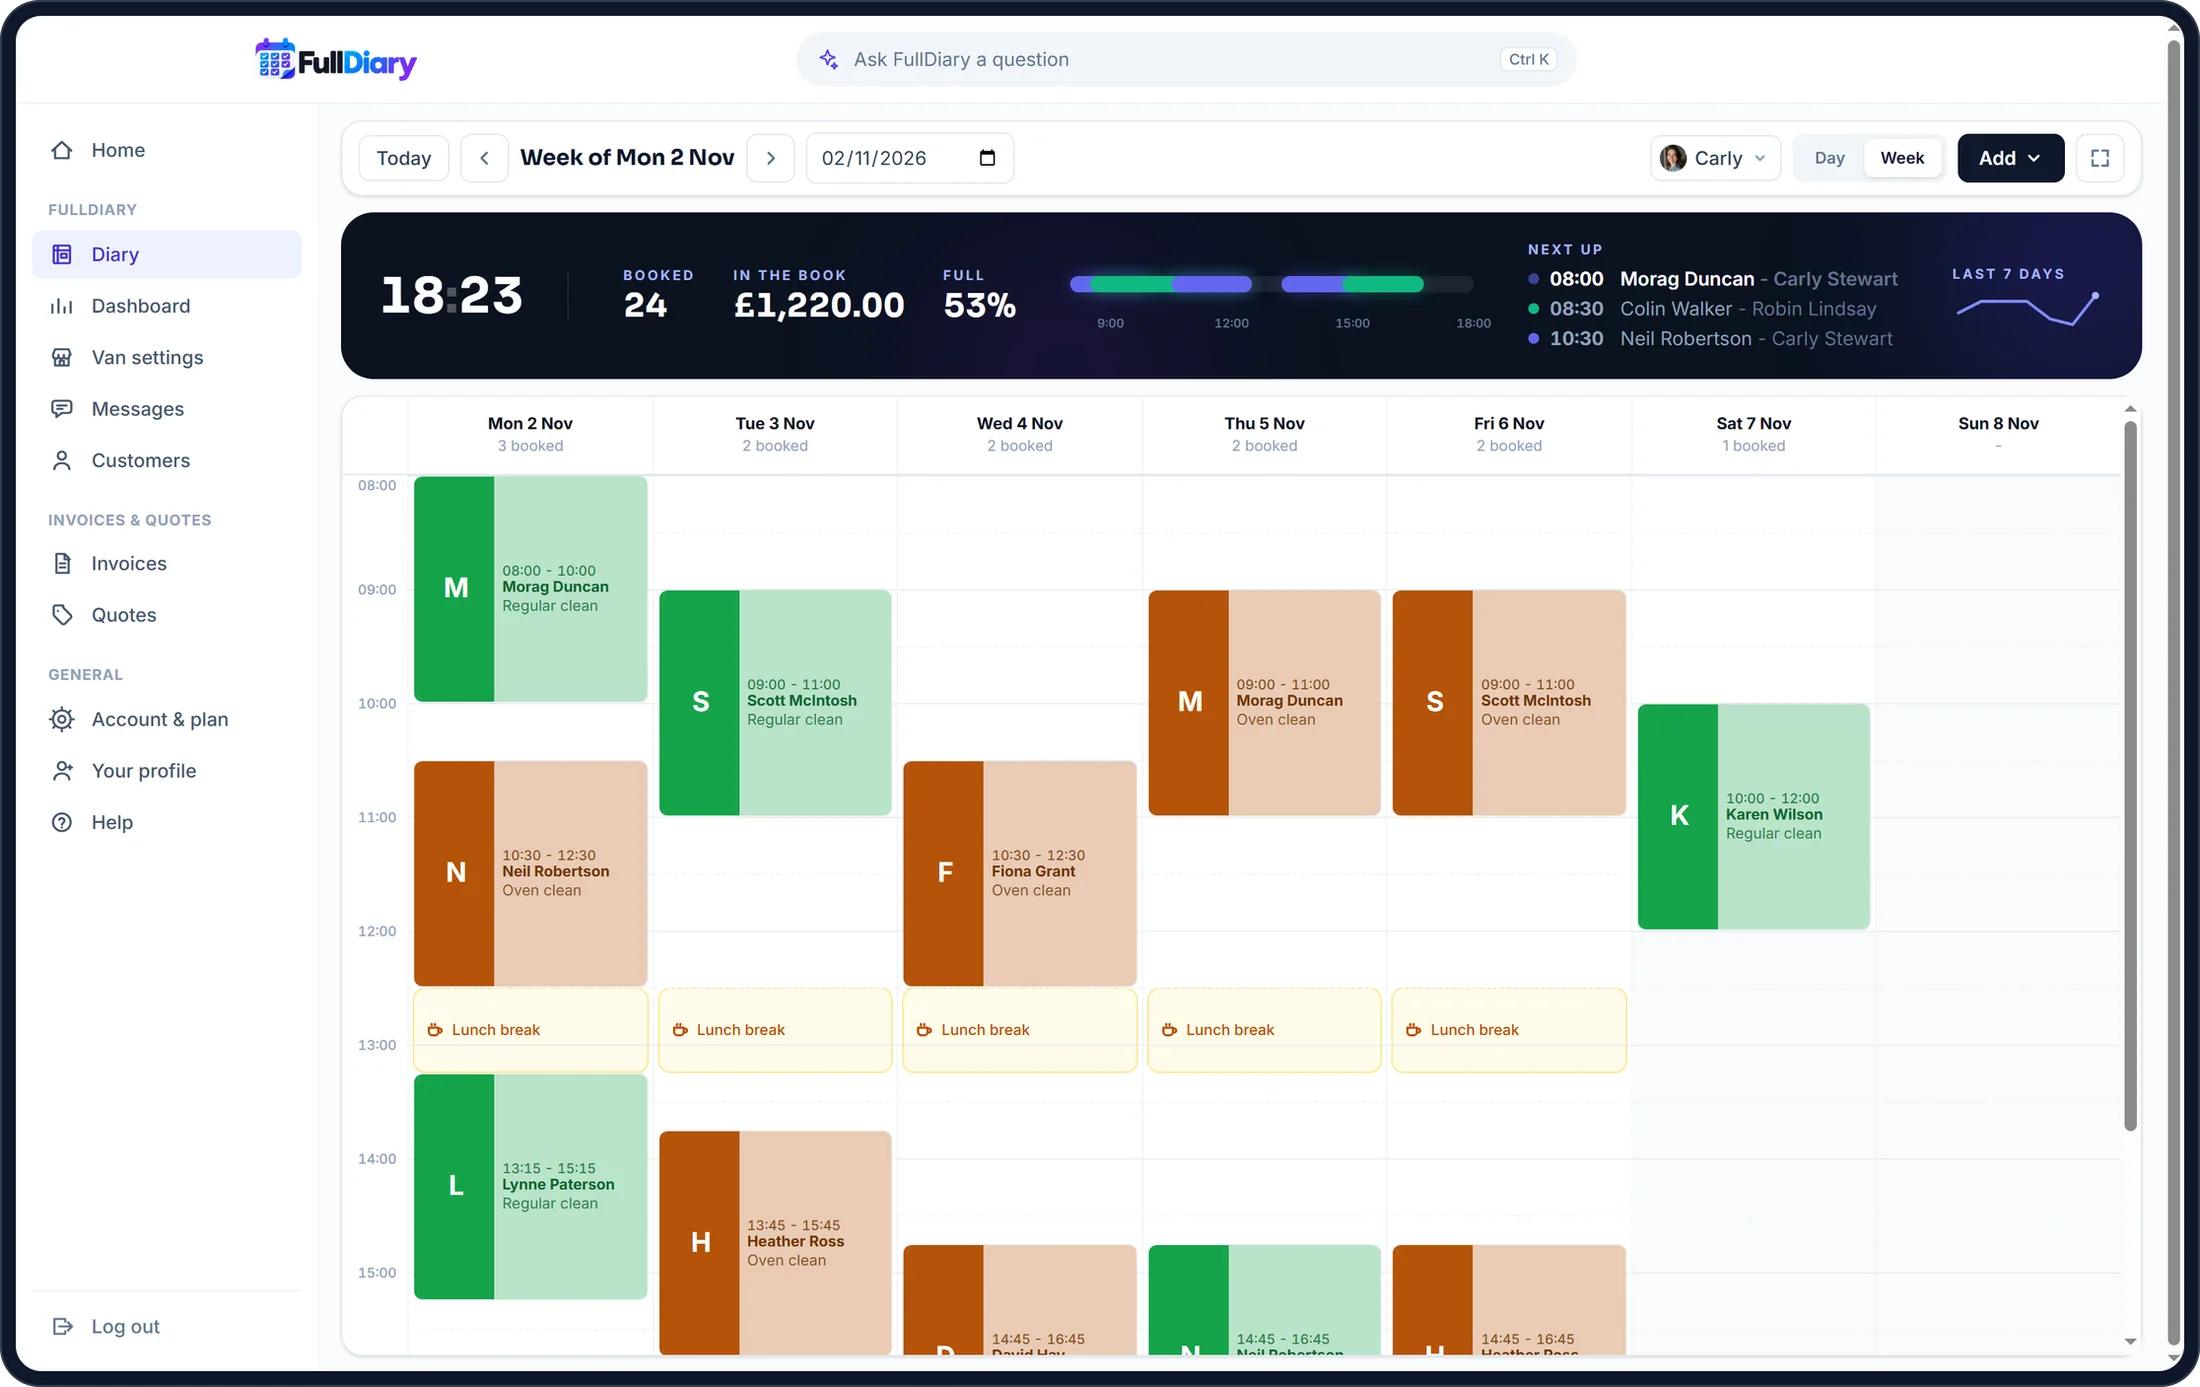Screen dimensions: 2200x1387
Task: Click the Help question mark icon
Action: [x=62, y=822]
